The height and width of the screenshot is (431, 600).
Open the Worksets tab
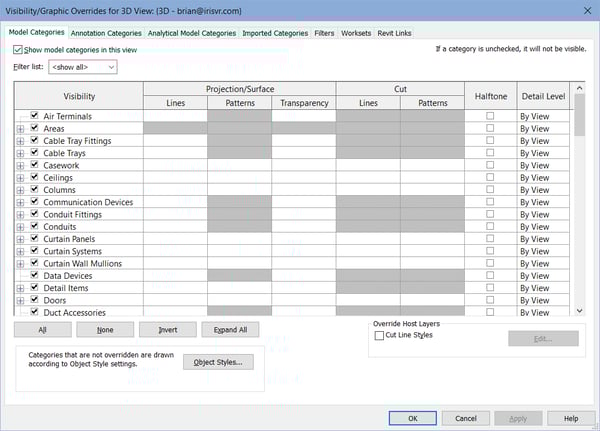356,33
